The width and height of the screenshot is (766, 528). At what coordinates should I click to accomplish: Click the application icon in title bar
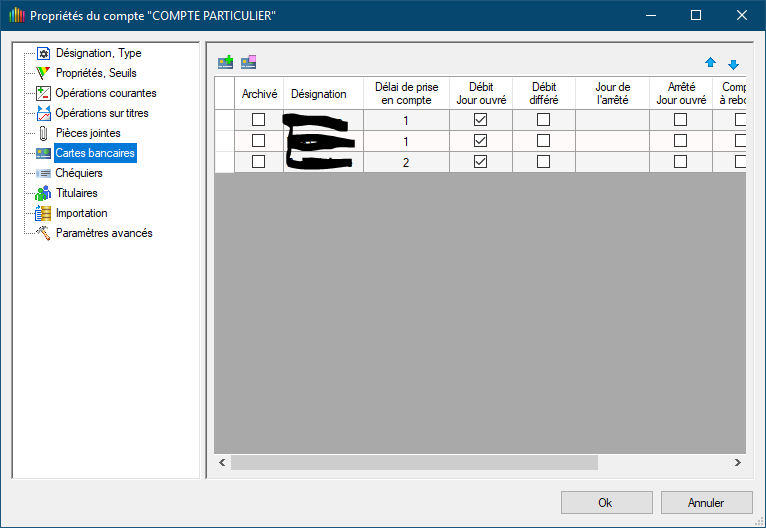coord(17,15)
